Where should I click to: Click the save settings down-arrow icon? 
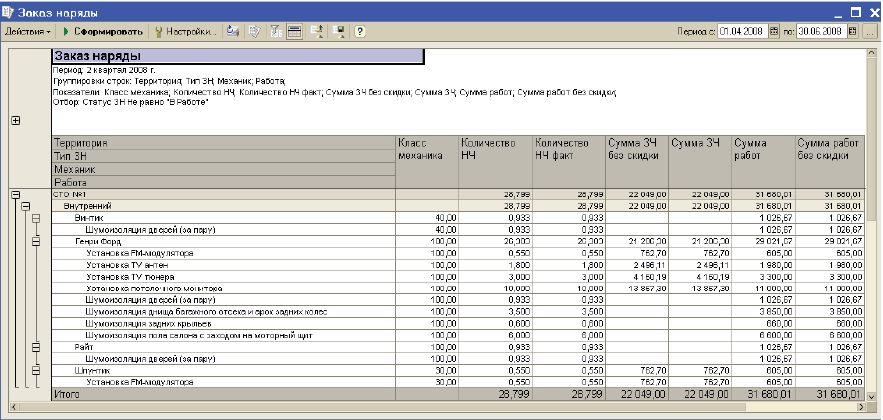(338, 32)
